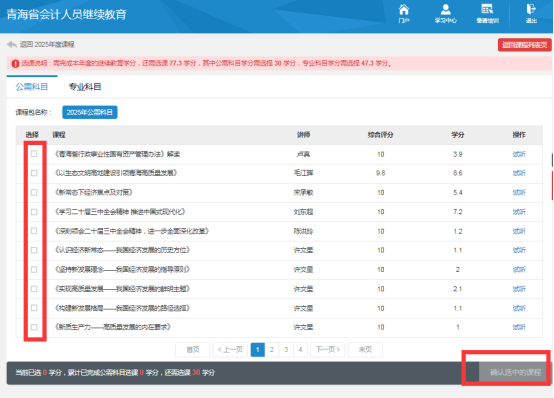
Task: Click the vertical scrollbar on right edge
Action: 552,160
